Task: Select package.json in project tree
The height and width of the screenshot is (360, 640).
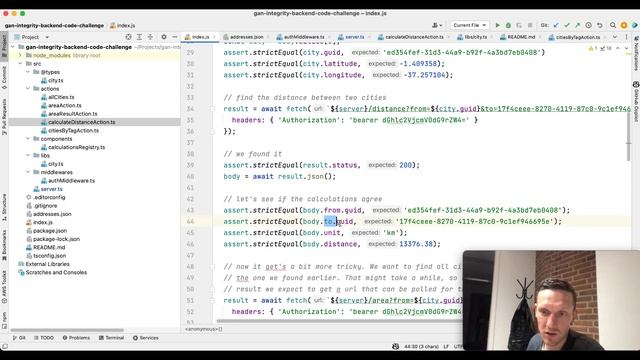Action: click(x=50, y=231)
